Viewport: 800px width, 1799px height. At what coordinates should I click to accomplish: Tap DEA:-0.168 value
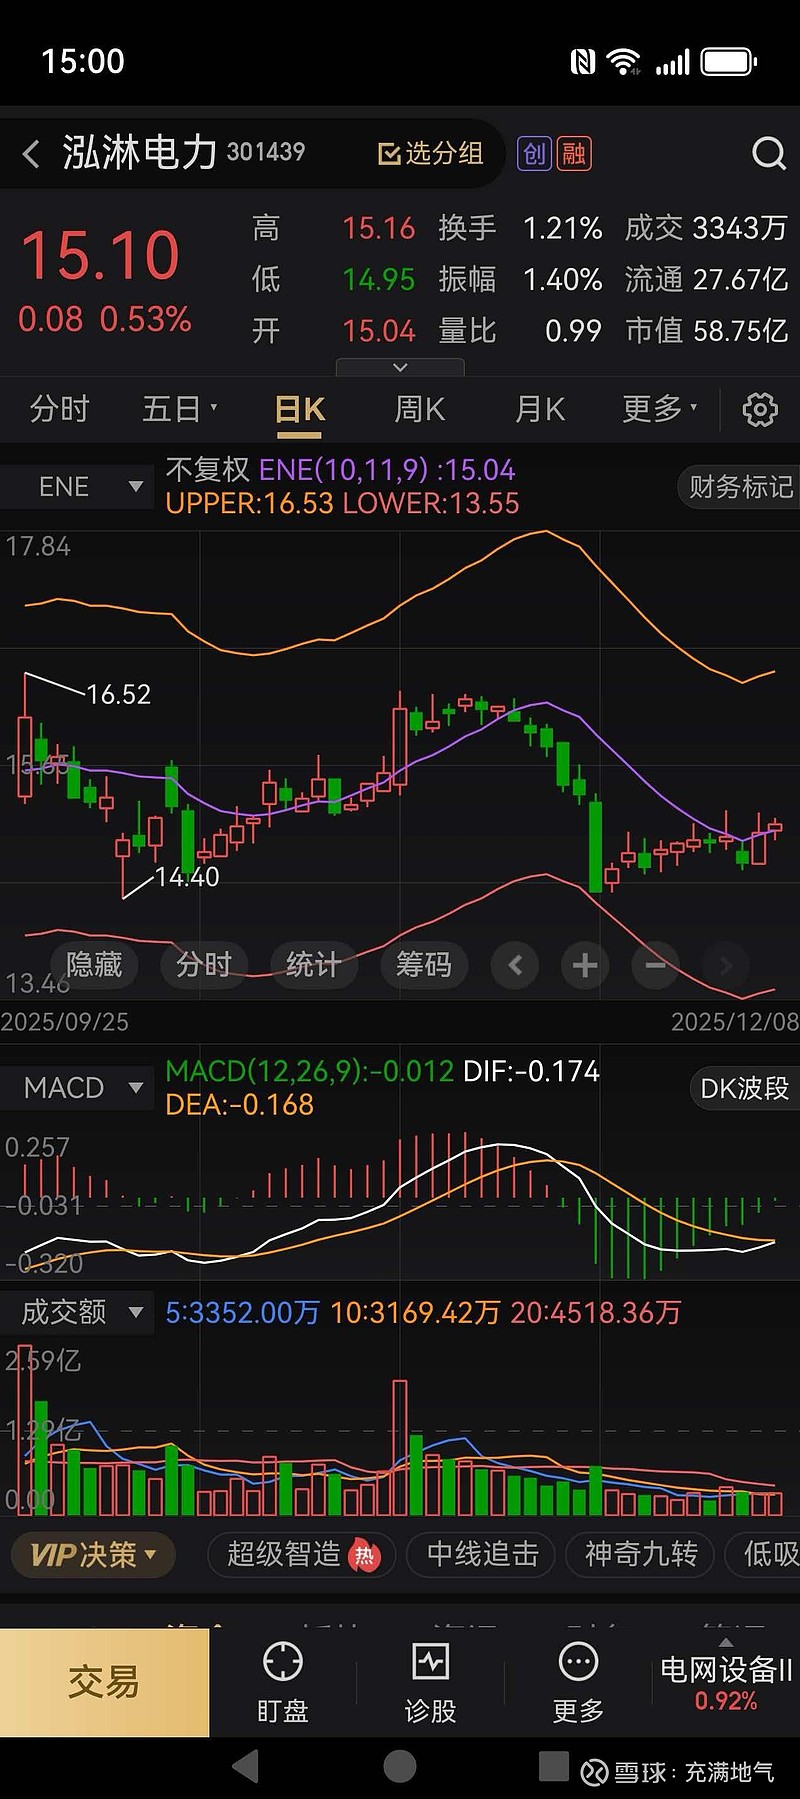[239, 1105]
